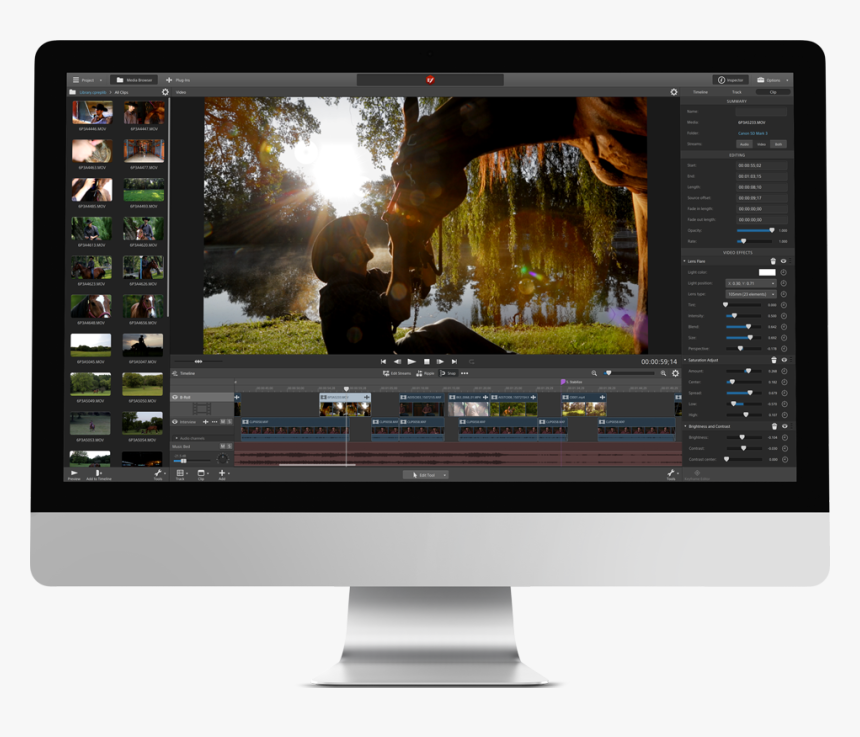Click the Play button under the preview

411,361
